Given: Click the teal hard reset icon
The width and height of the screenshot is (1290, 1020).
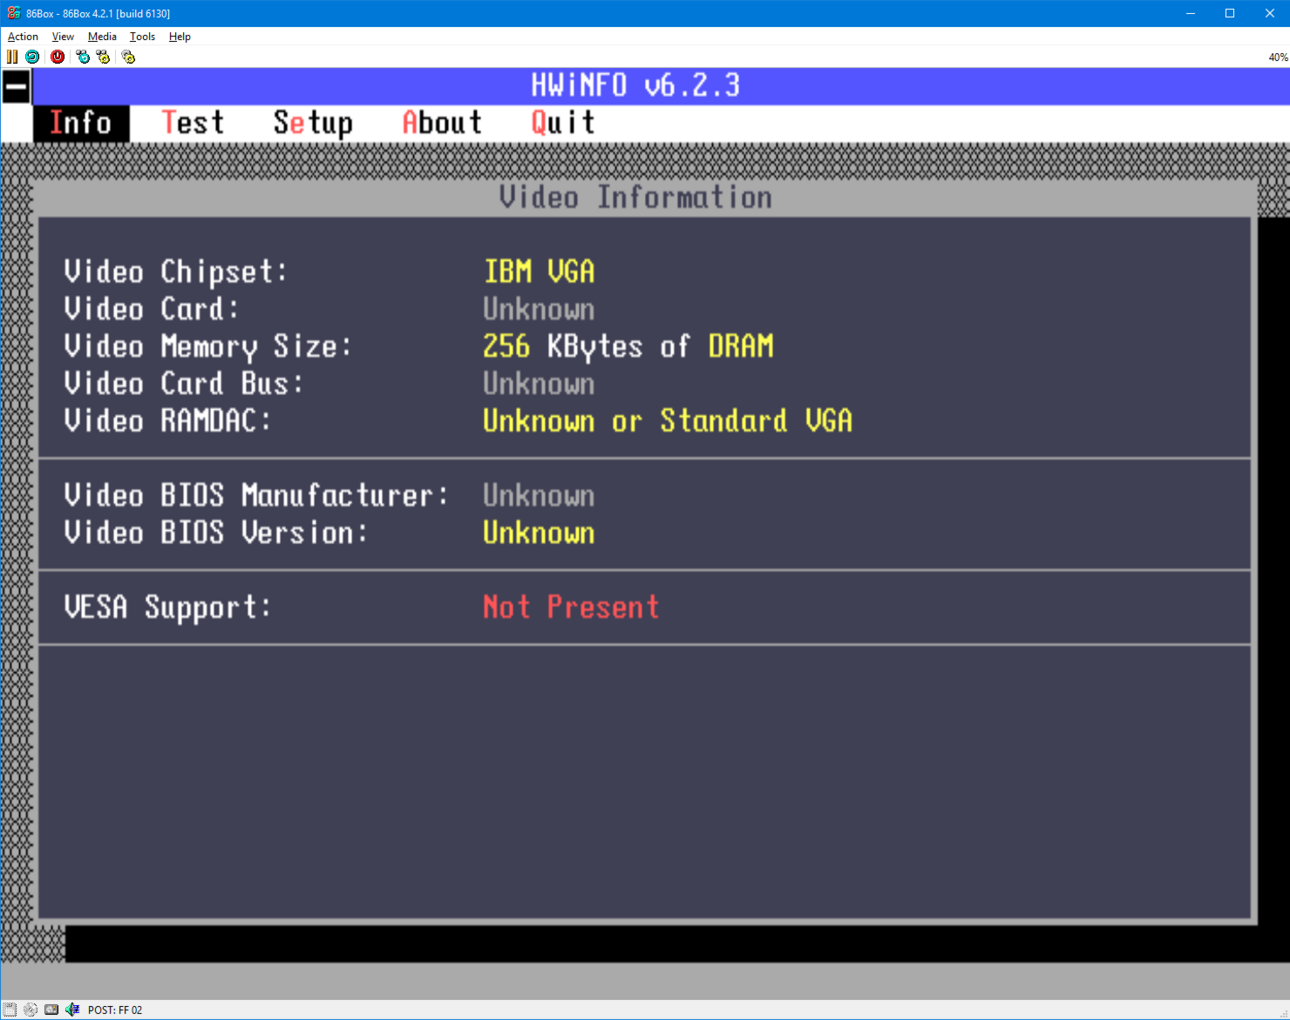Looking at the screenshot, I should (32, 57).
